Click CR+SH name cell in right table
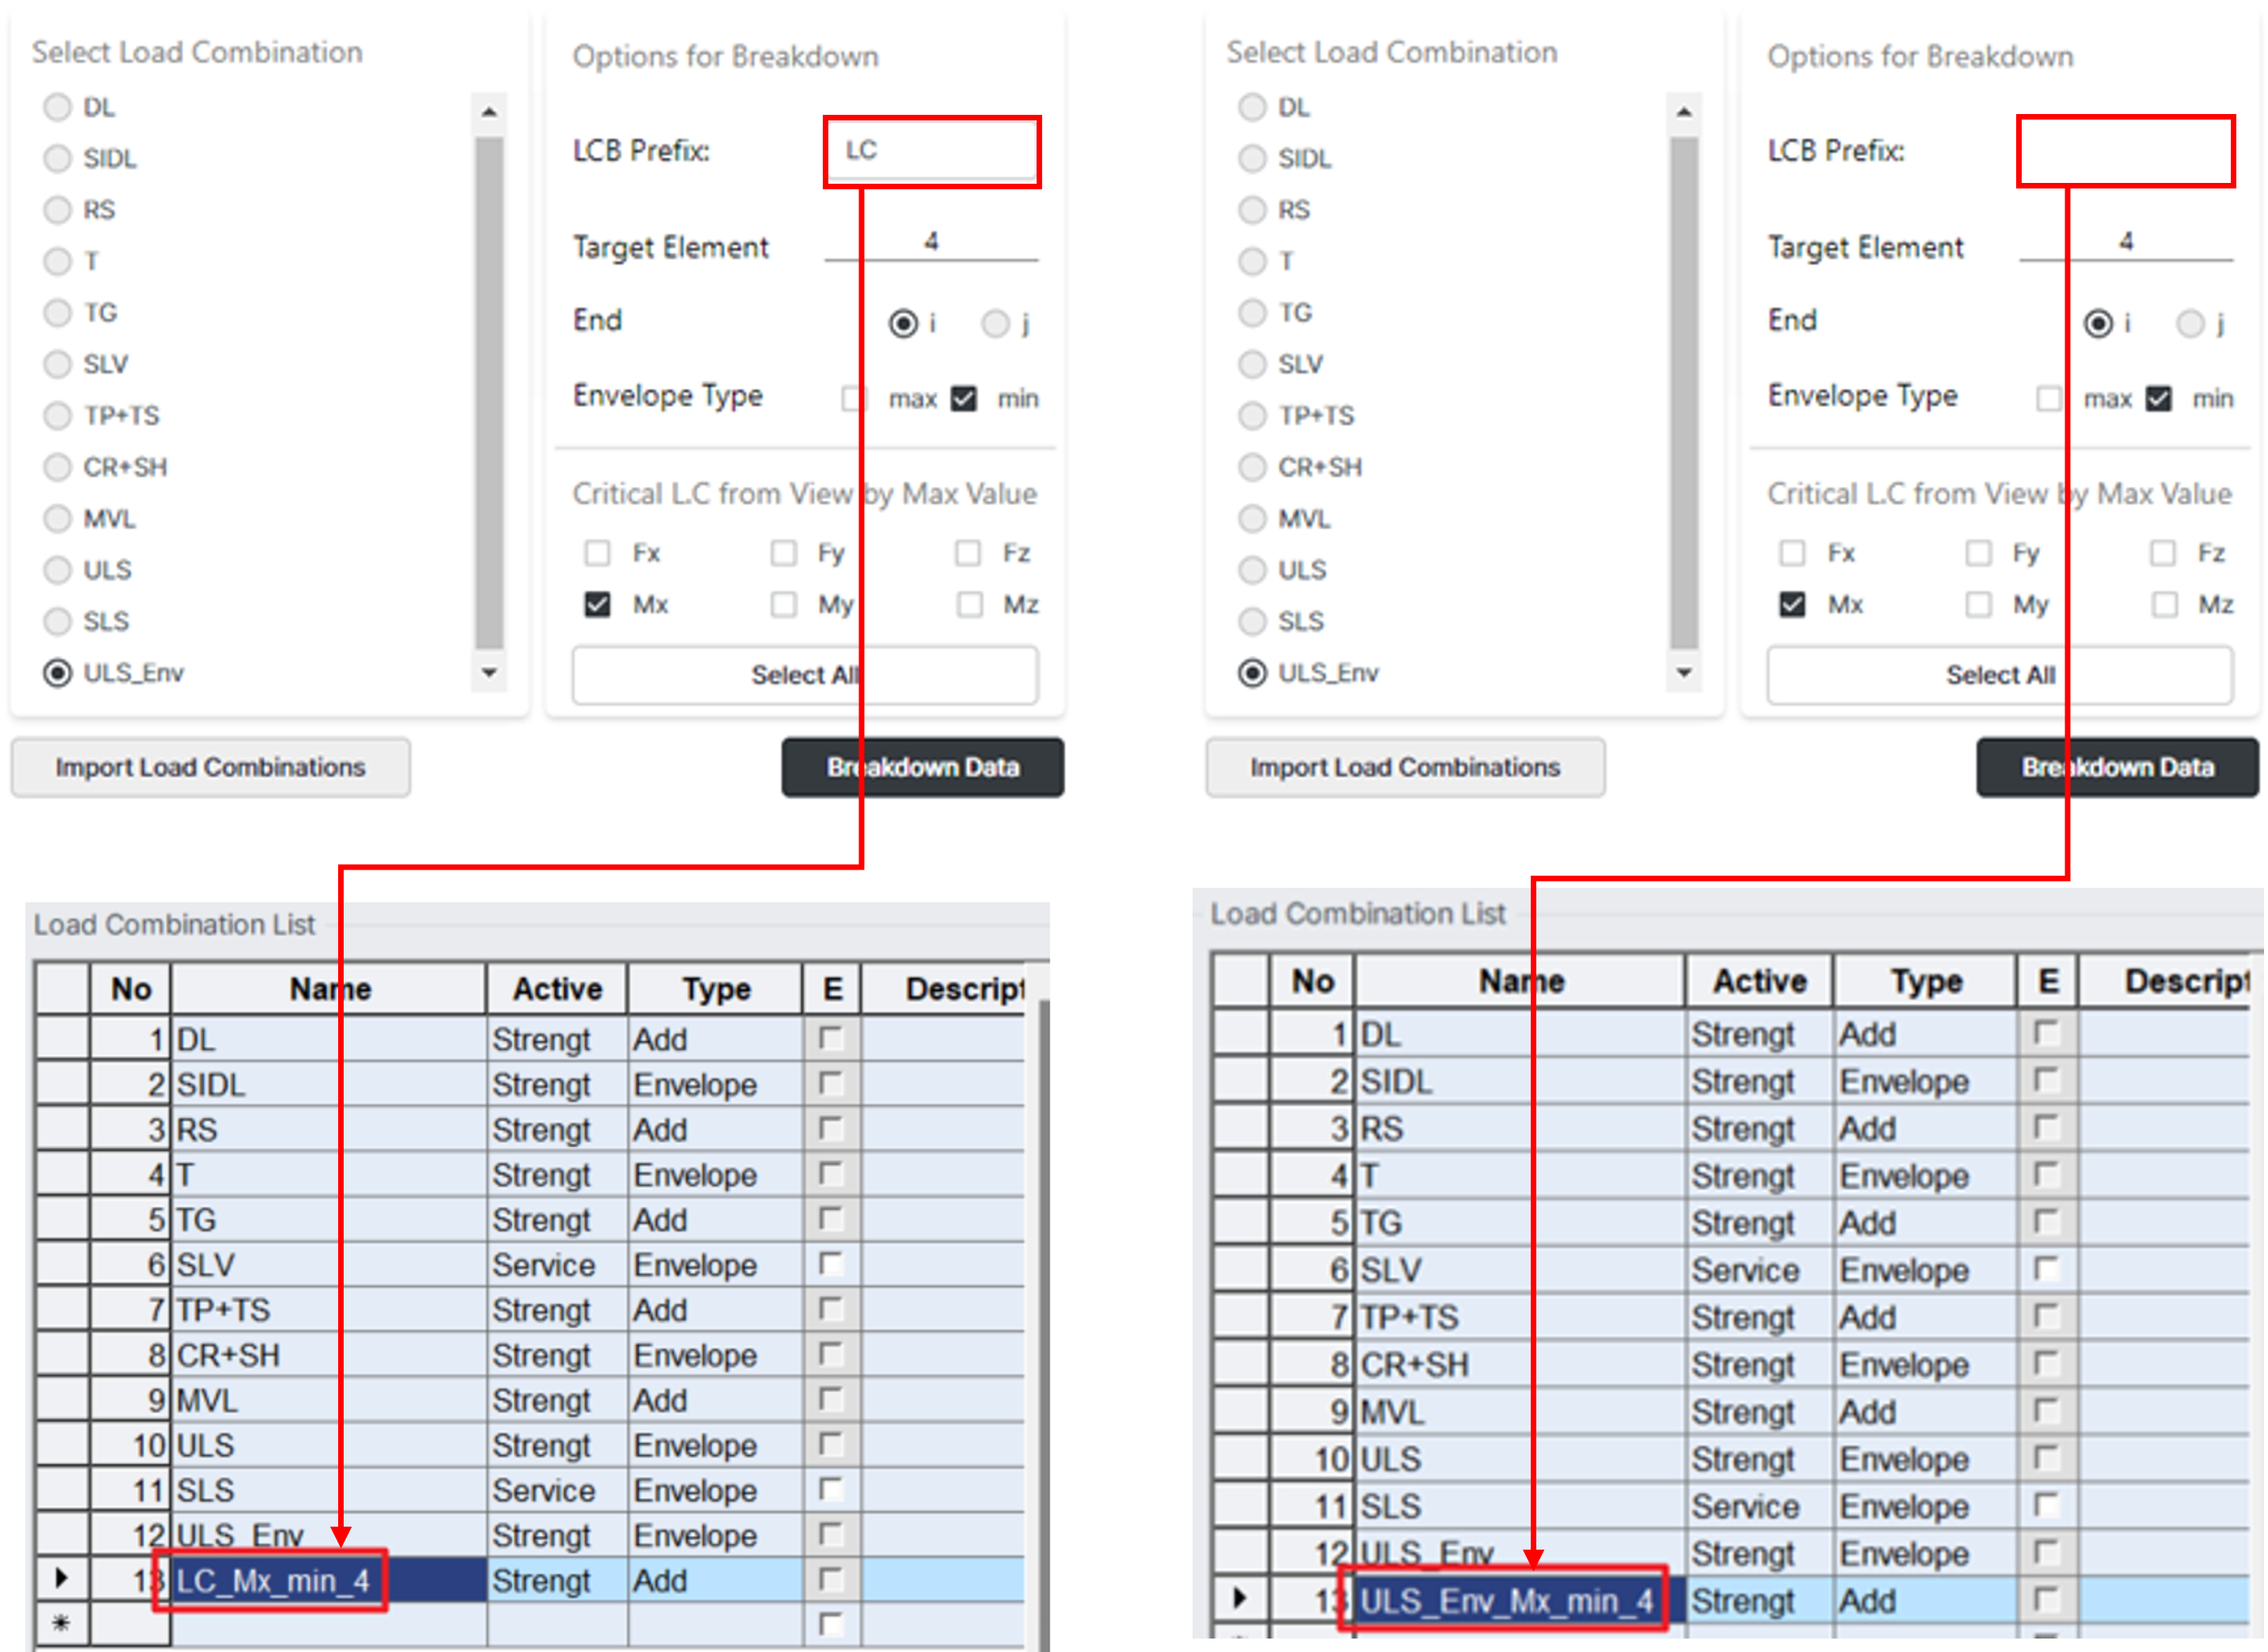The width and height of the screenshot is (2268, 1652). tap(1520, 1364)
